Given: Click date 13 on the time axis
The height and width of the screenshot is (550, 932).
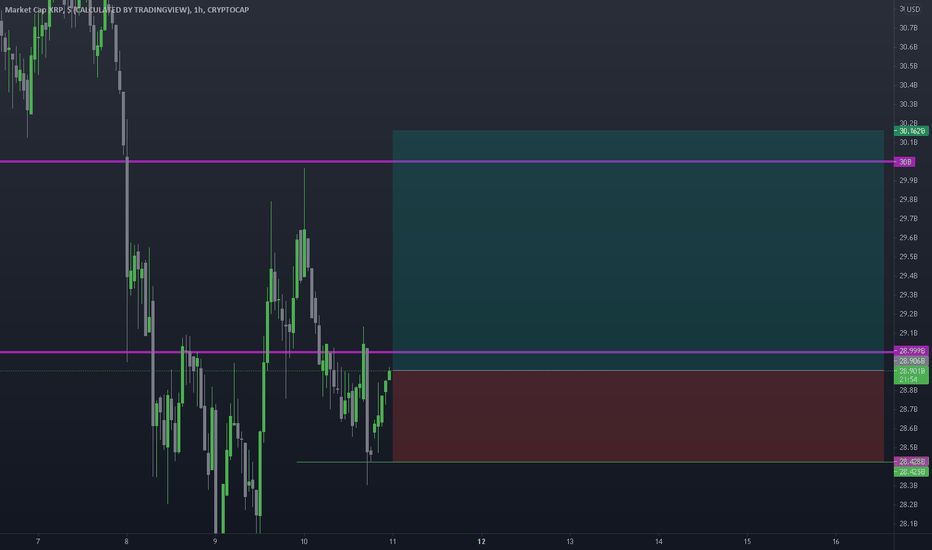Looking at the screenshot, I should pos(570,541).
